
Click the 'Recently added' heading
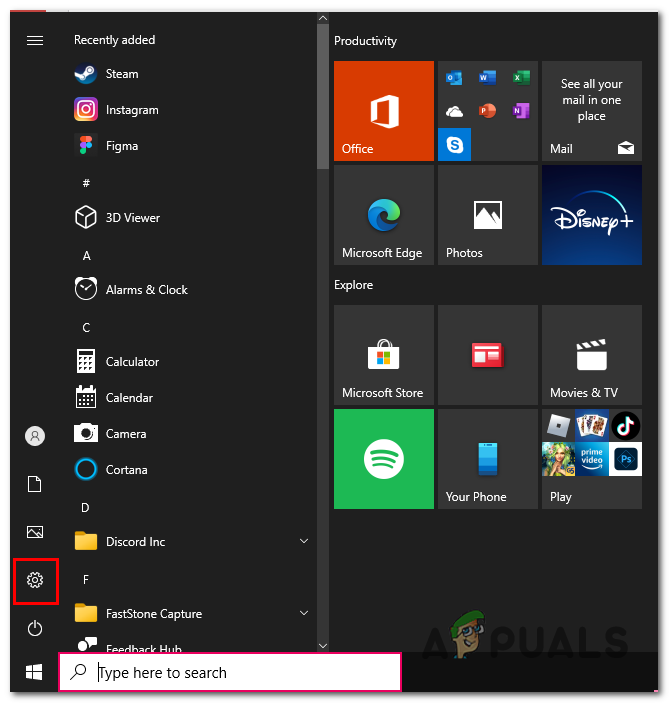pos(114,40)
